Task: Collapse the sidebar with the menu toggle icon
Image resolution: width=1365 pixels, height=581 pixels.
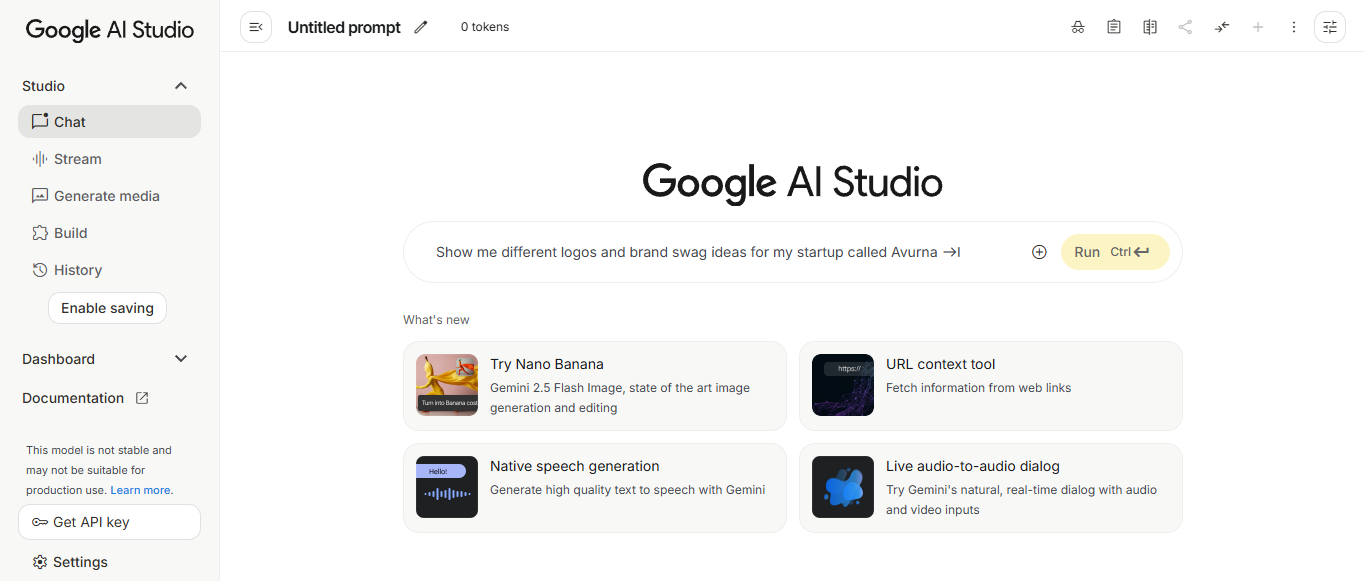Action: [x=256, y=27]
